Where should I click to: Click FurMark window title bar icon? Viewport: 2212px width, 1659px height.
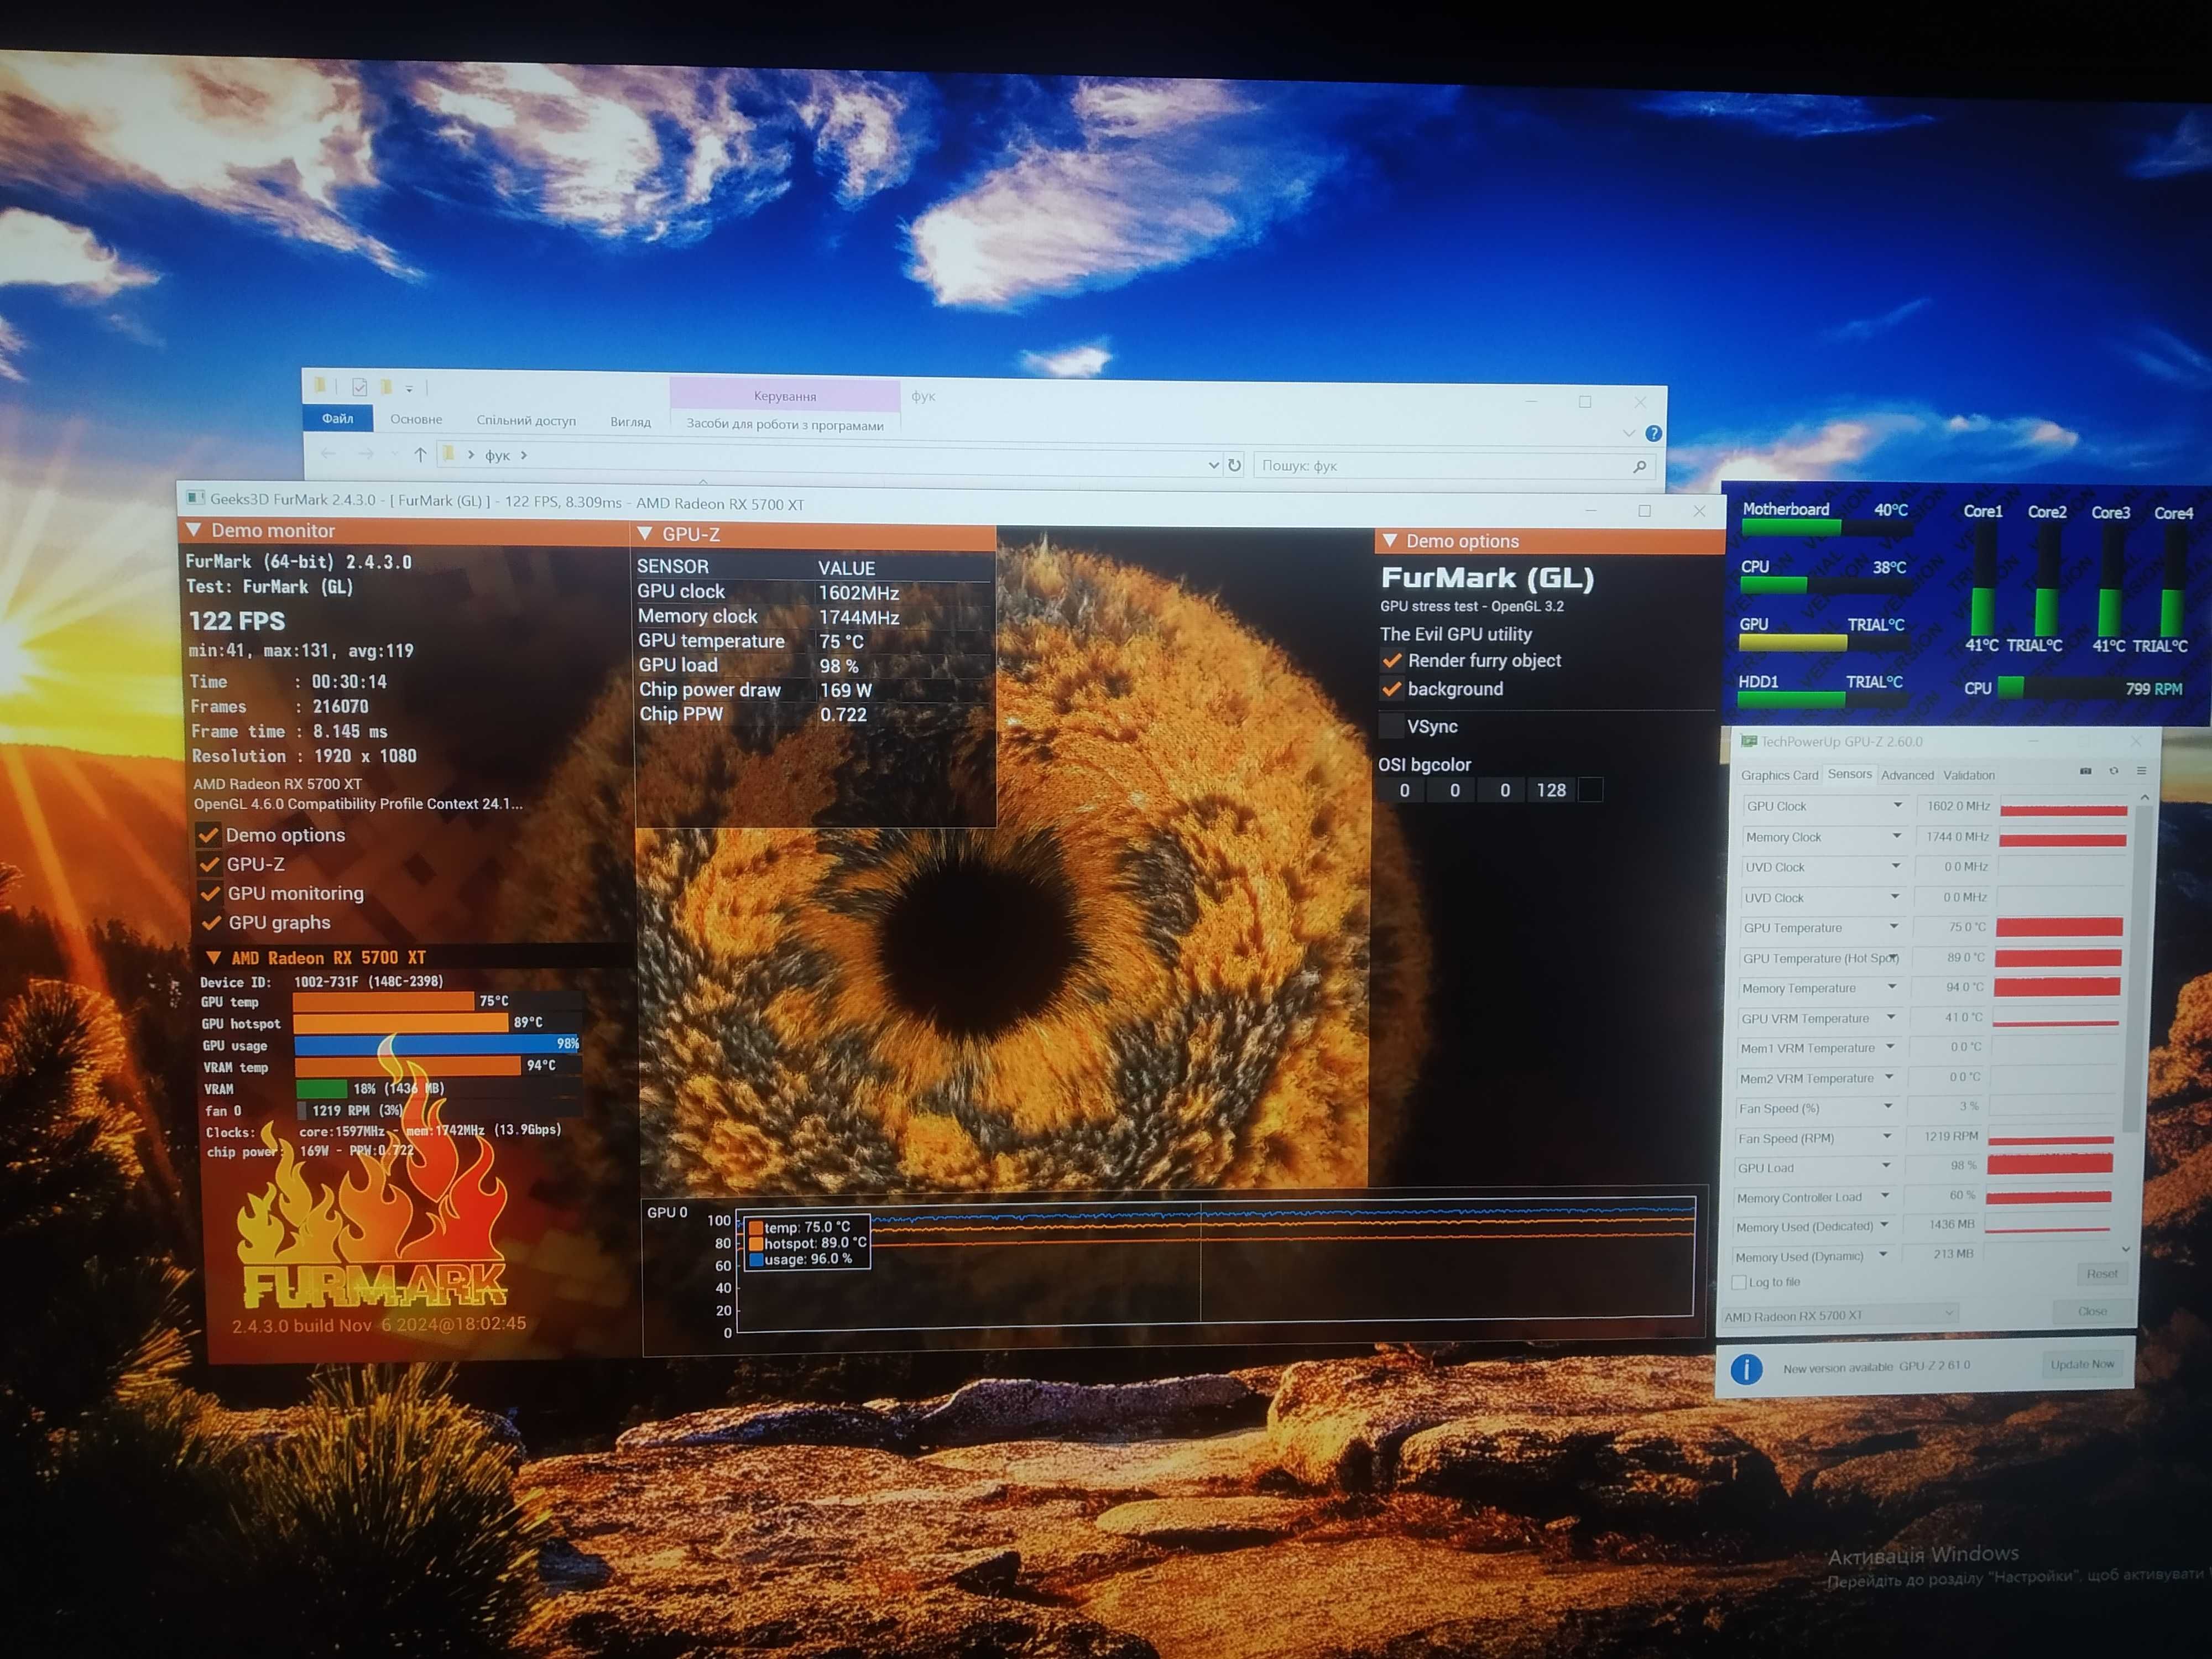point(195,498)
